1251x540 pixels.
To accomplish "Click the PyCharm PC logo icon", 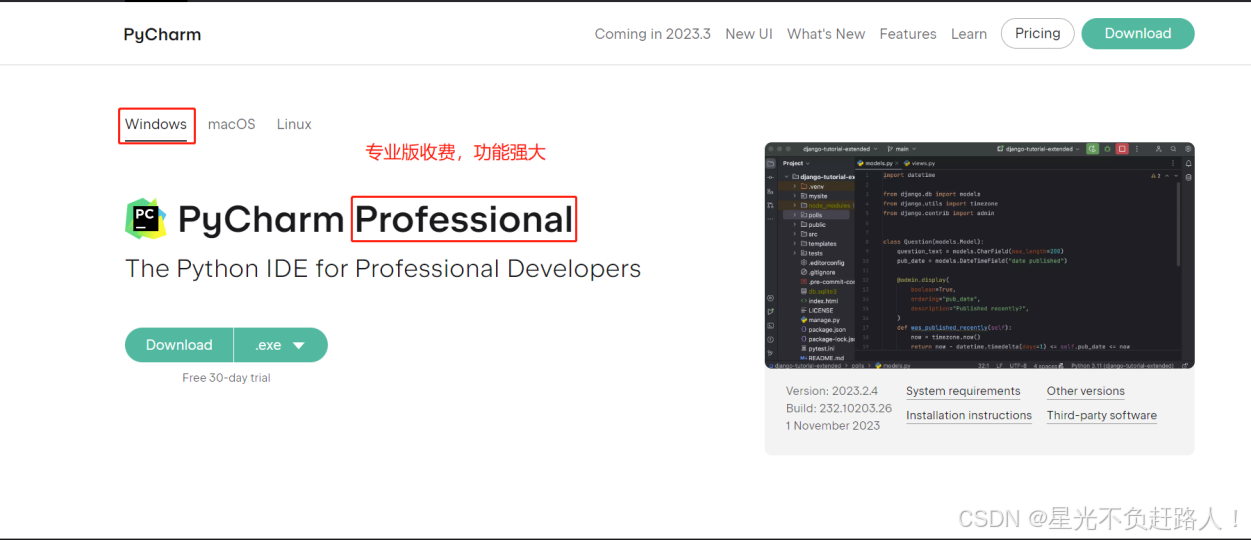I will (146, 219).
